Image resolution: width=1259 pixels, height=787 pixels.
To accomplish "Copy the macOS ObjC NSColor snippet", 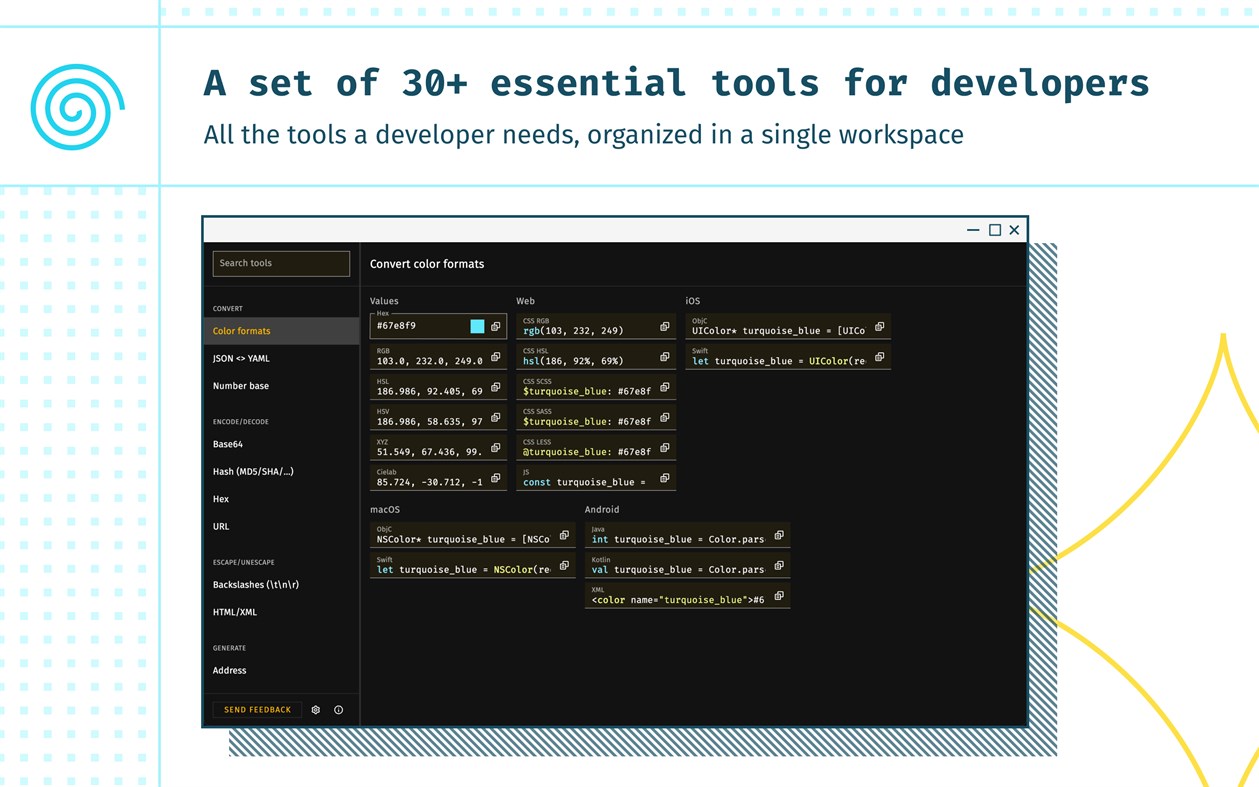I will point(564,534).
